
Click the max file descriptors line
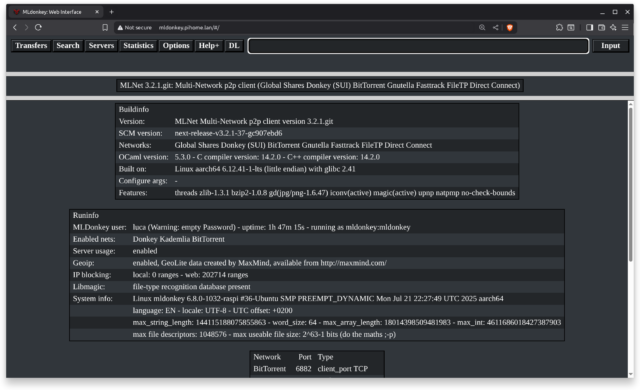pyautogui.click(x=264, y=334)
